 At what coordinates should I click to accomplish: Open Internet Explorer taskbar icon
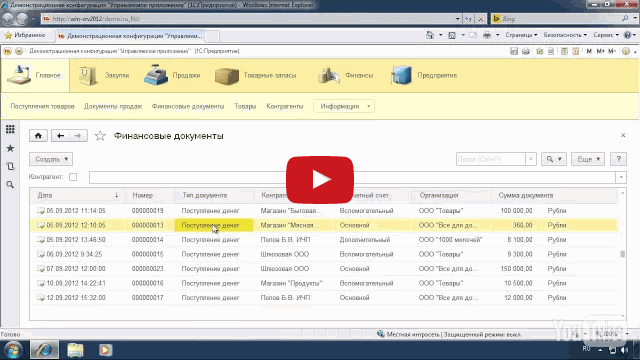[44, 350]
